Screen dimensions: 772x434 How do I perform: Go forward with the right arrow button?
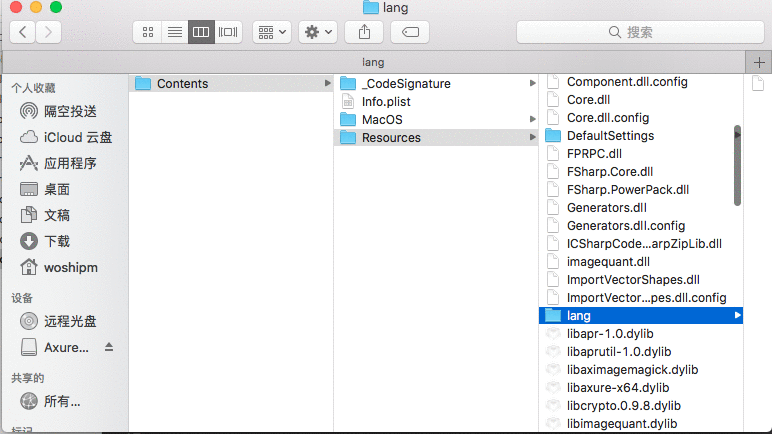pos(48,33)
